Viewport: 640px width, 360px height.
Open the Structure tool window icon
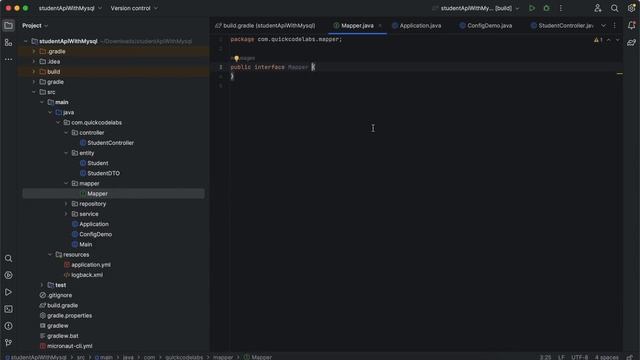(x=8, y=42)
